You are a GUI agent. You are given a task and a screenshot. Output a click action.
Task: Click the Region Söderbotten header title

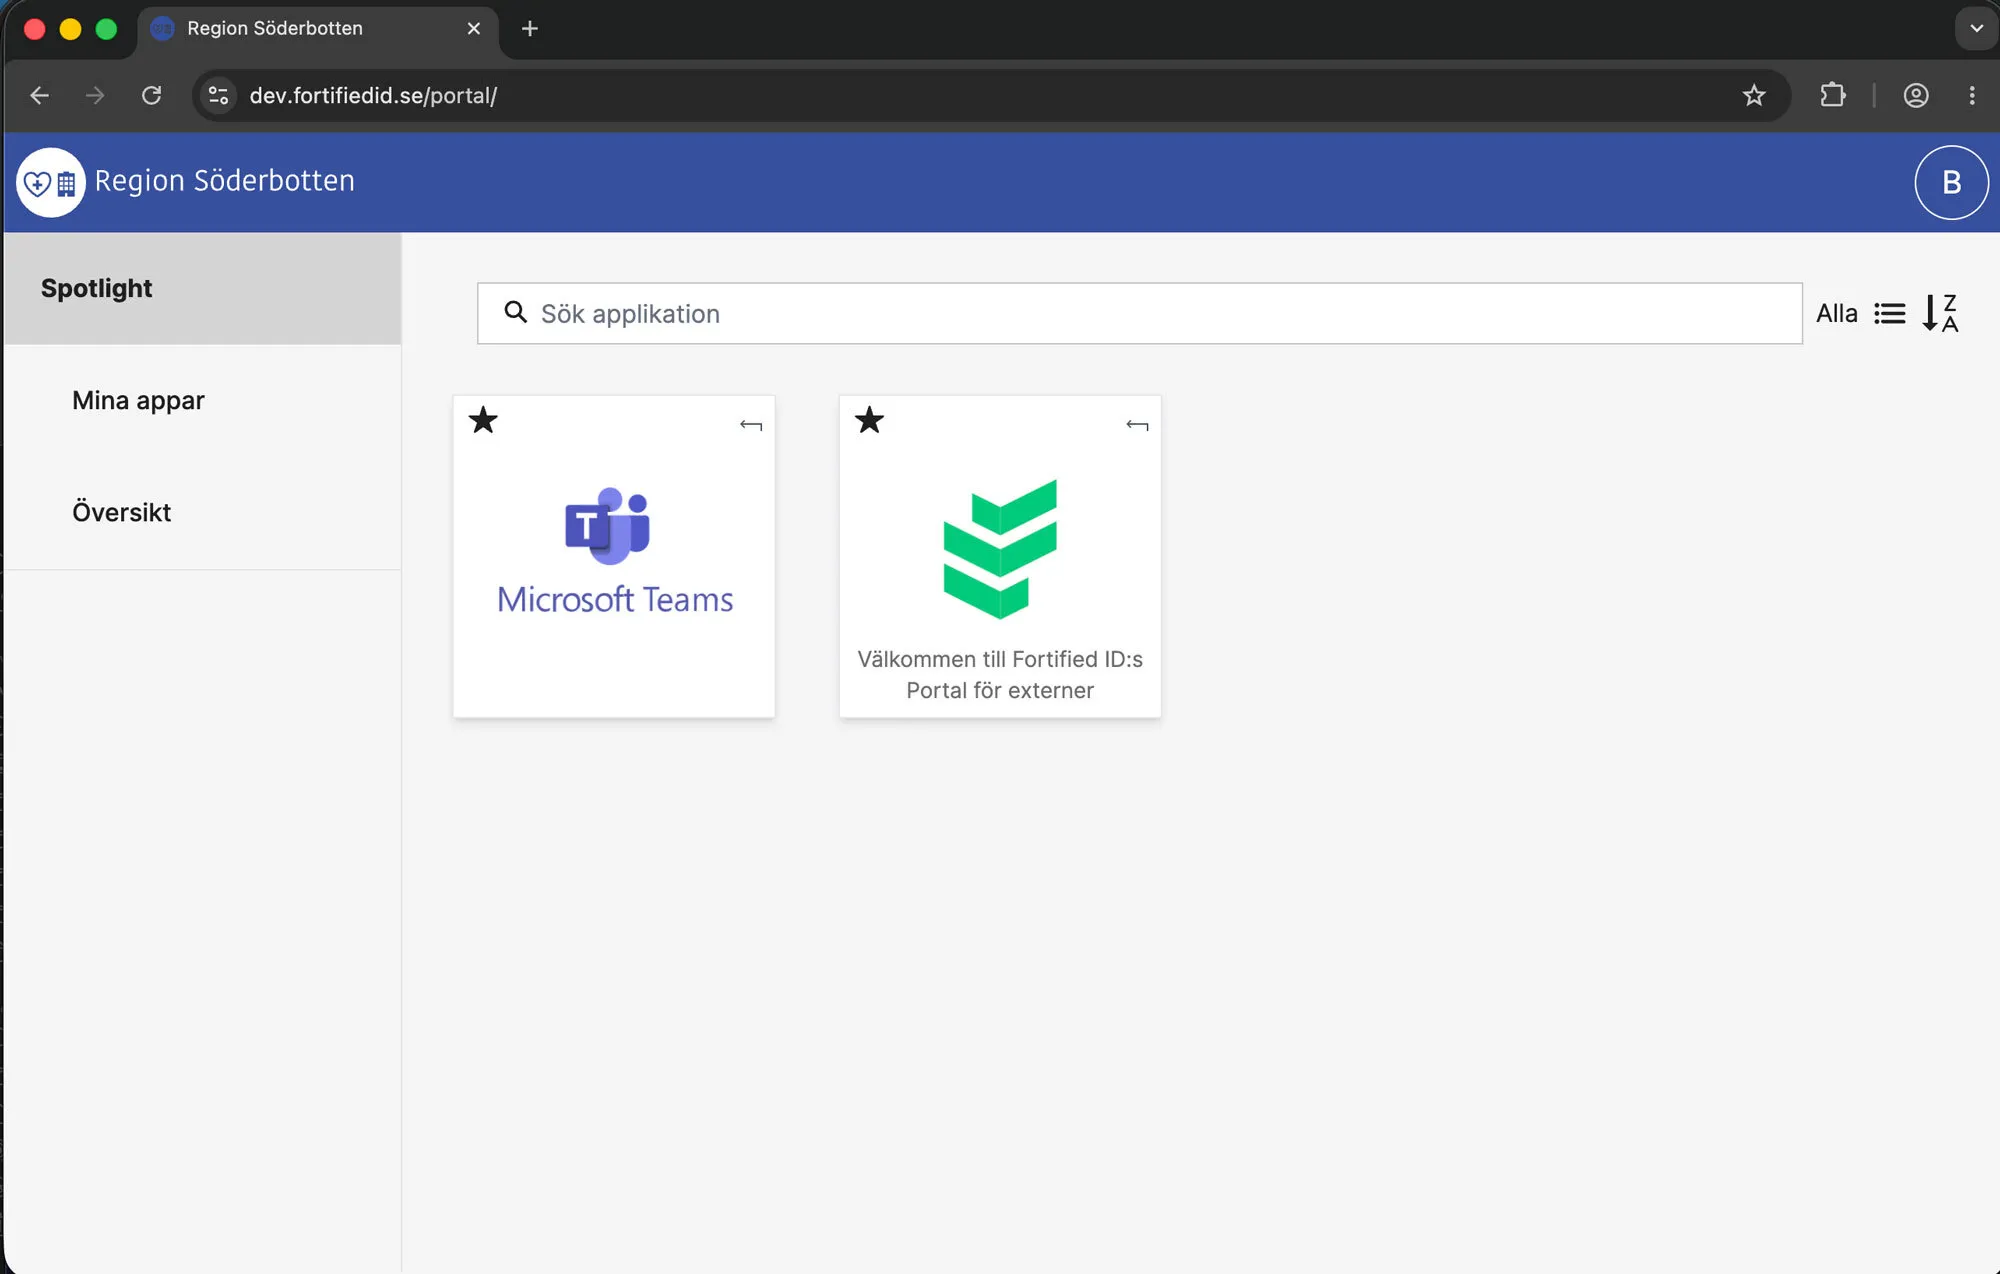[225, 181]
